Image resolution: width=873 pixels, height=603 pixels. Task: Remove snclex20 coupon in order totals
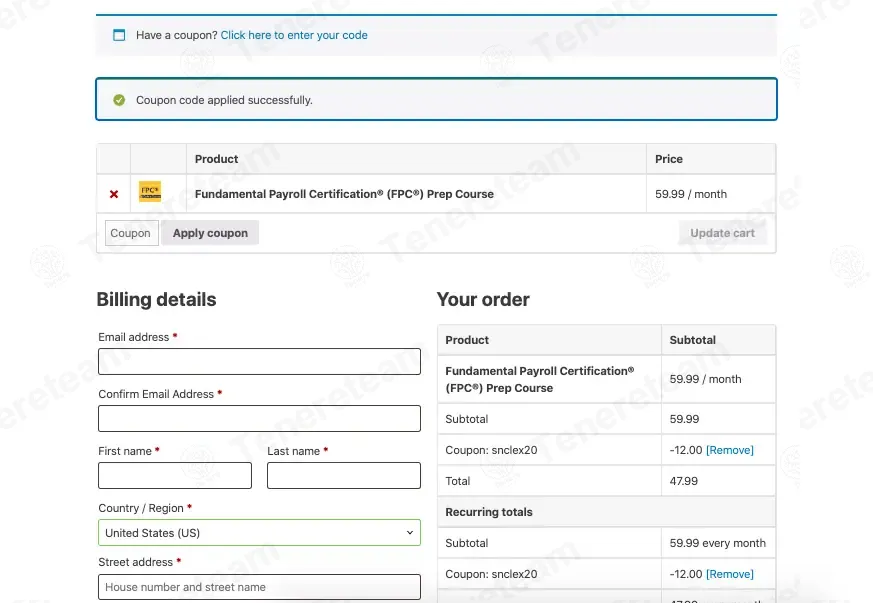click(x=729, y=450)
